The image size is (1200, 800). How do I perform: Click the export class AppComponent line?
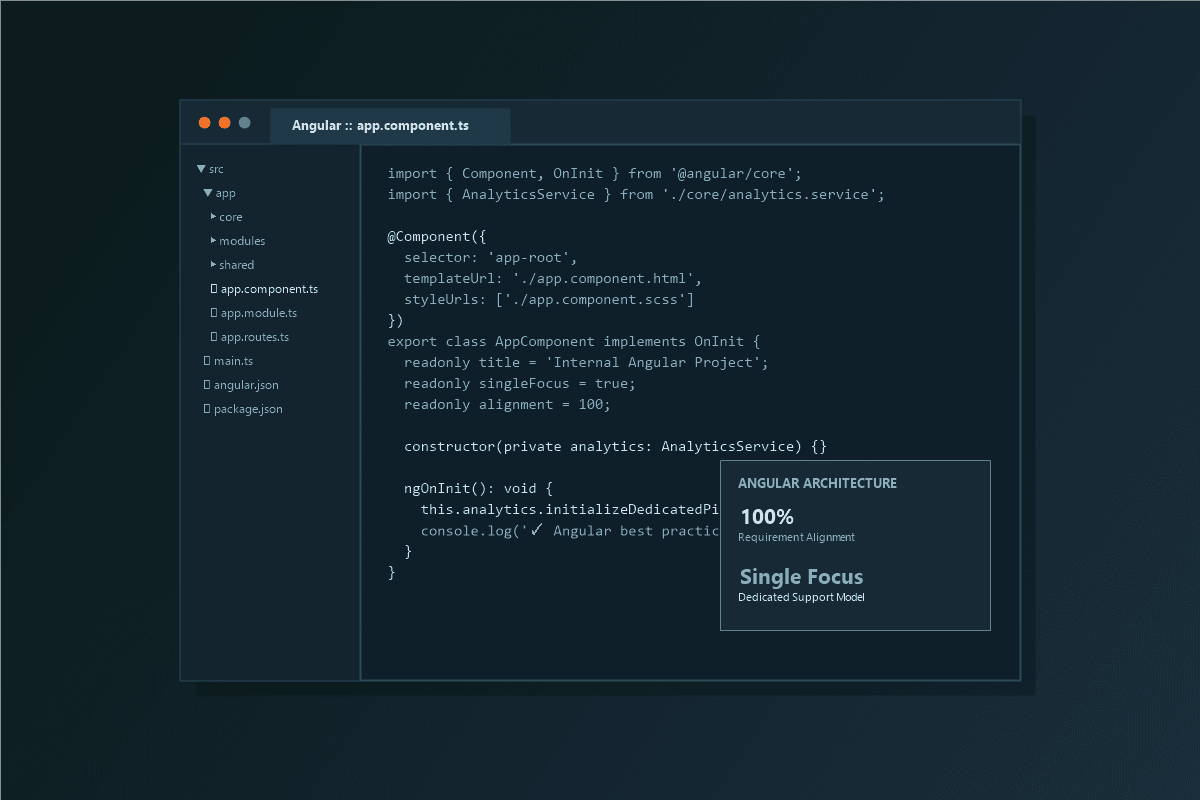pyautogui.click(x=574, y=341)
